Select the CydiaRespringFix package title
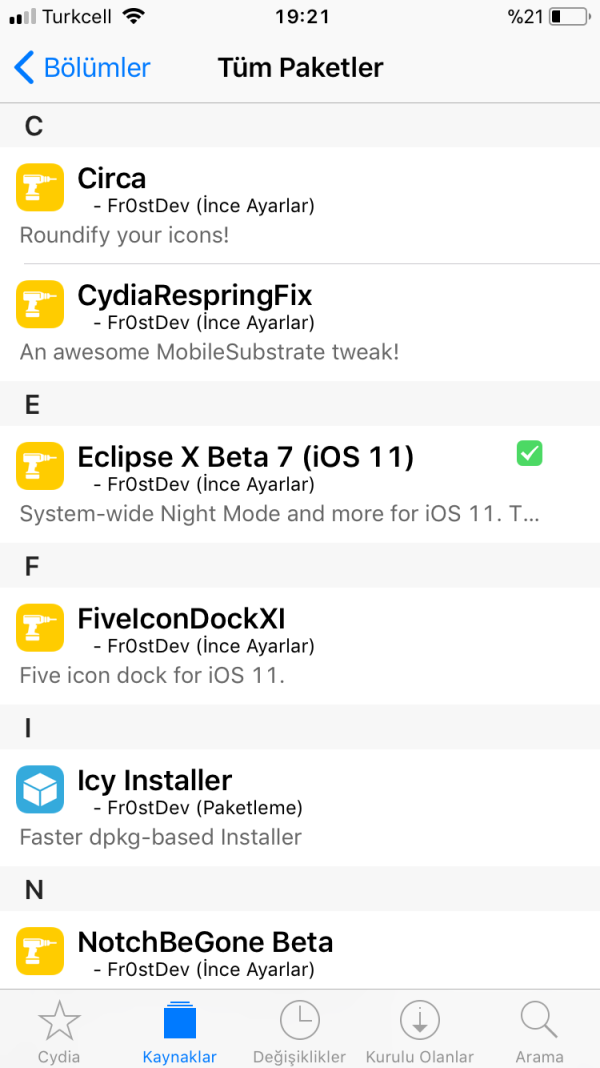This screenshot has height=1068, width=600. tap(195, 295)
